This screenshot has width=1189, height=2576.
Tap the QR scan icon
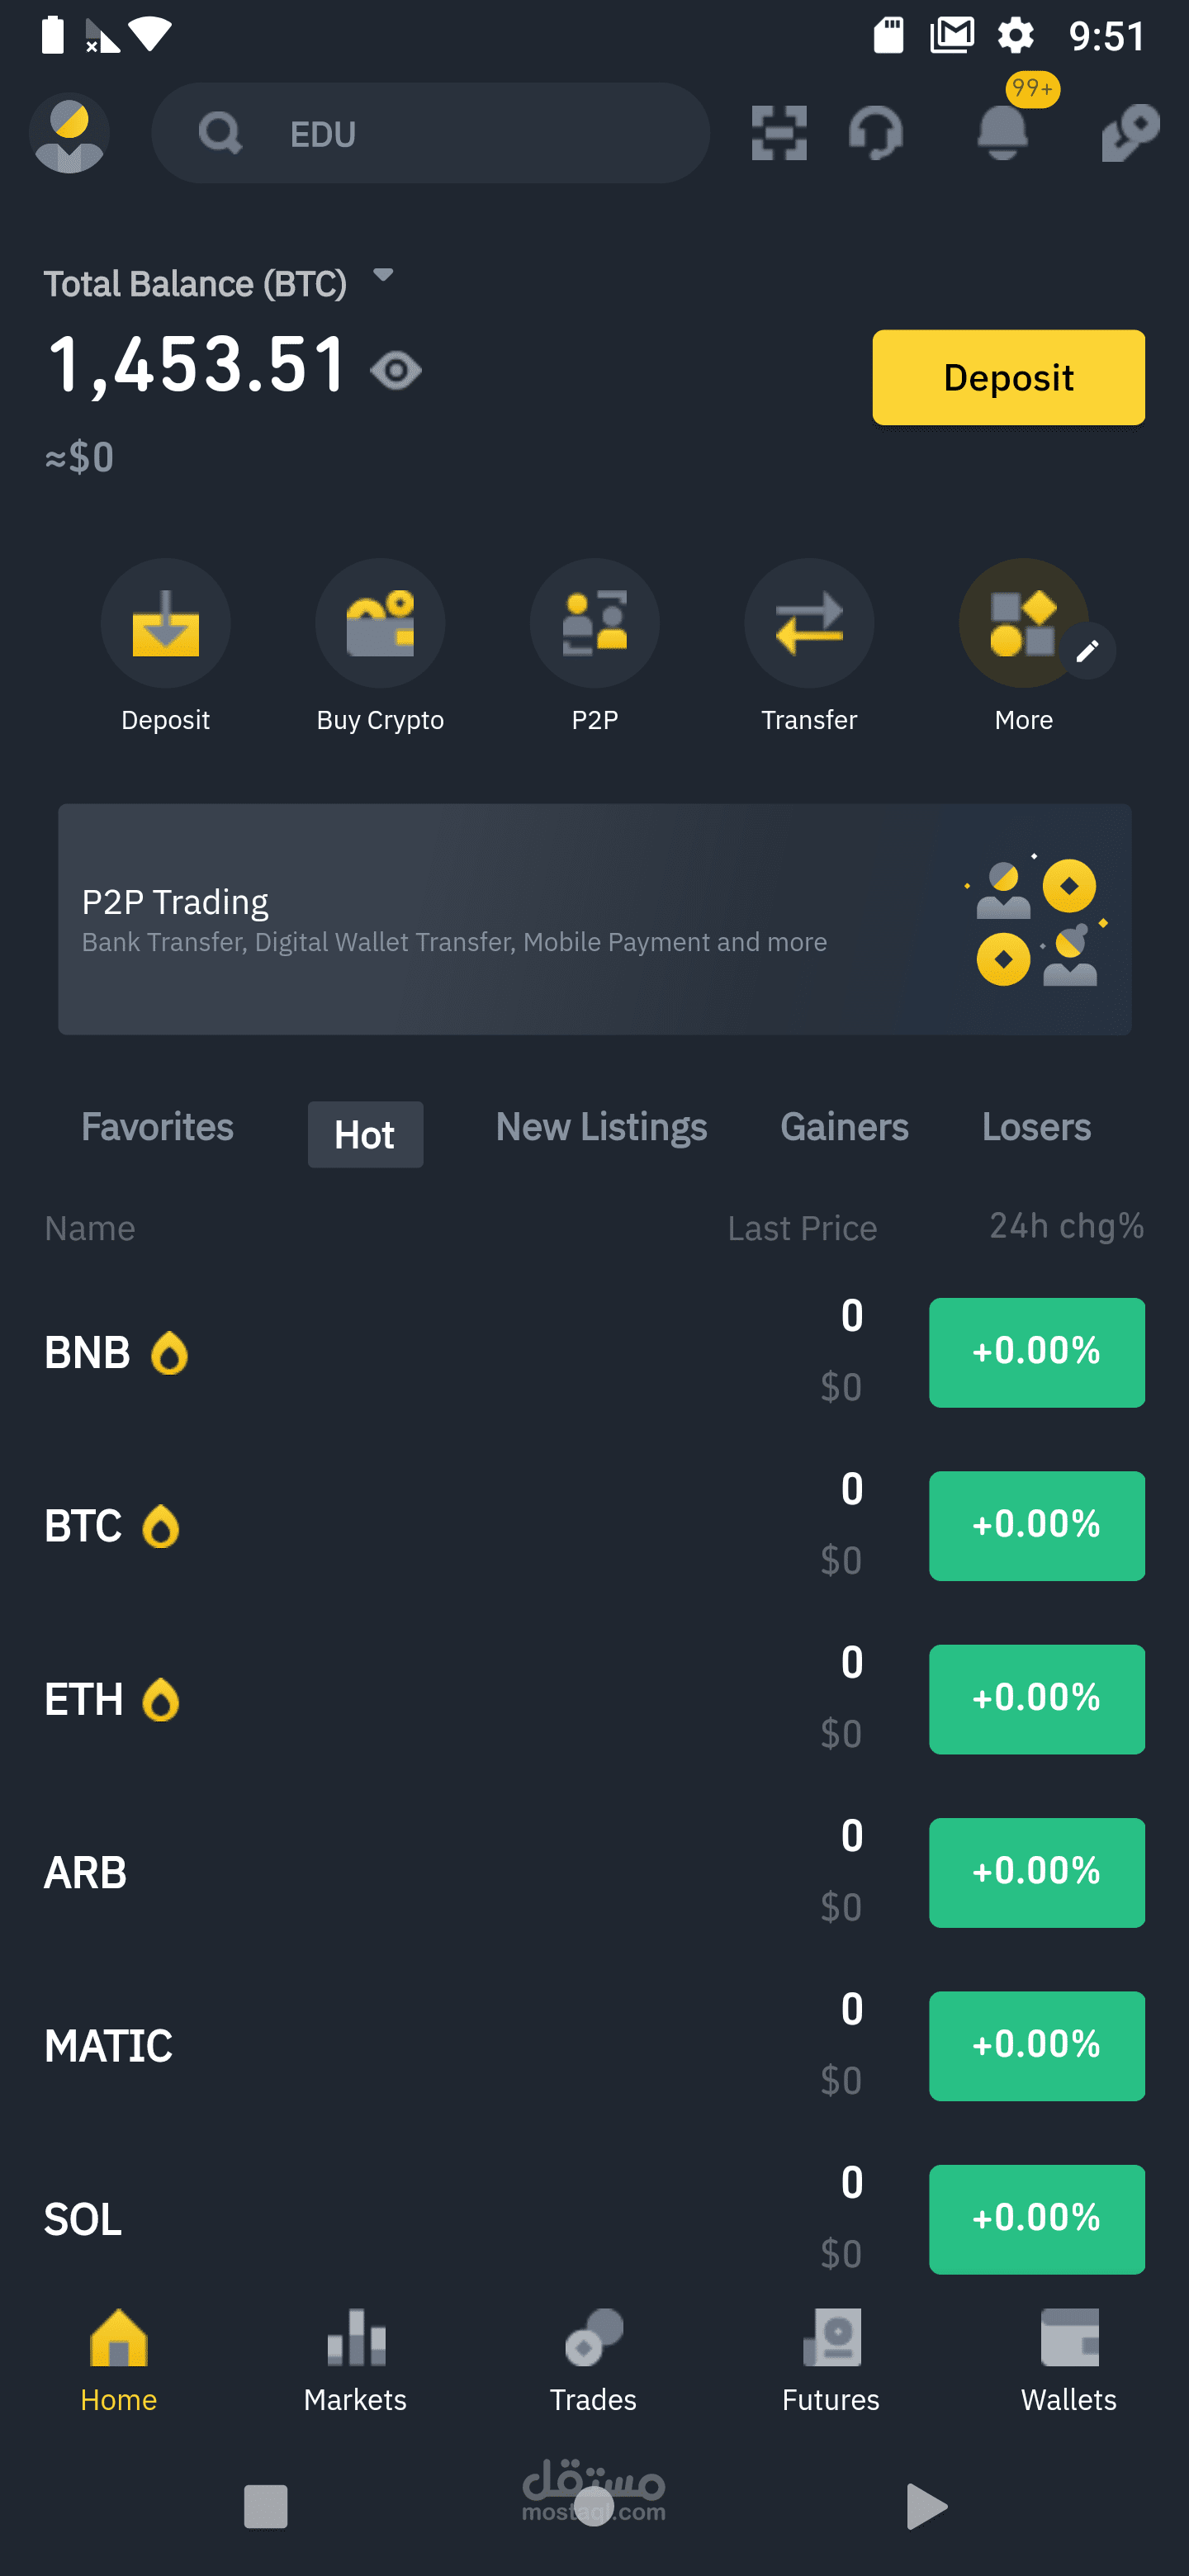[778, 133]
